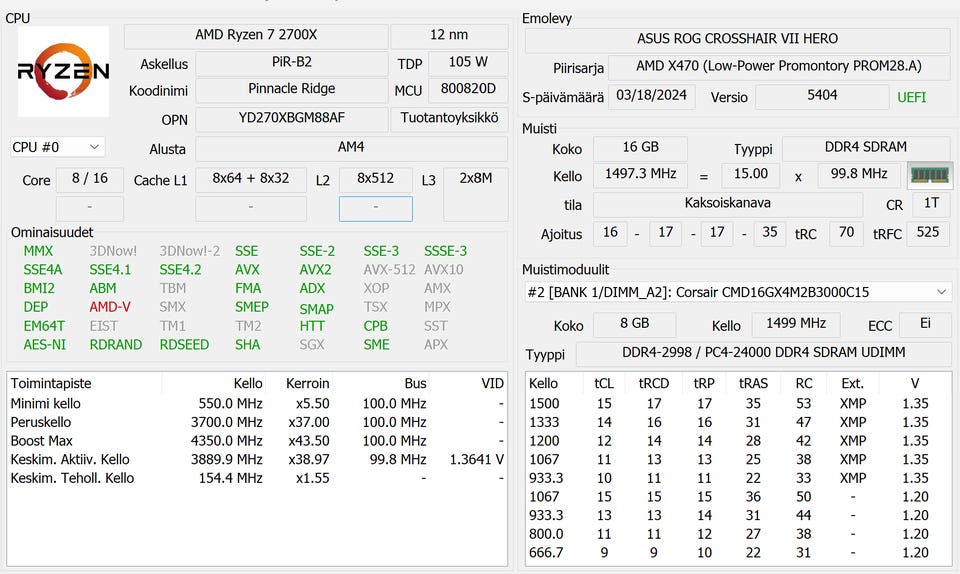Click the ASUS ROG CROSSHAIR VII HERO field
Image resolution: width=960 pixels, height=574 pixels.
pos(737,39)
